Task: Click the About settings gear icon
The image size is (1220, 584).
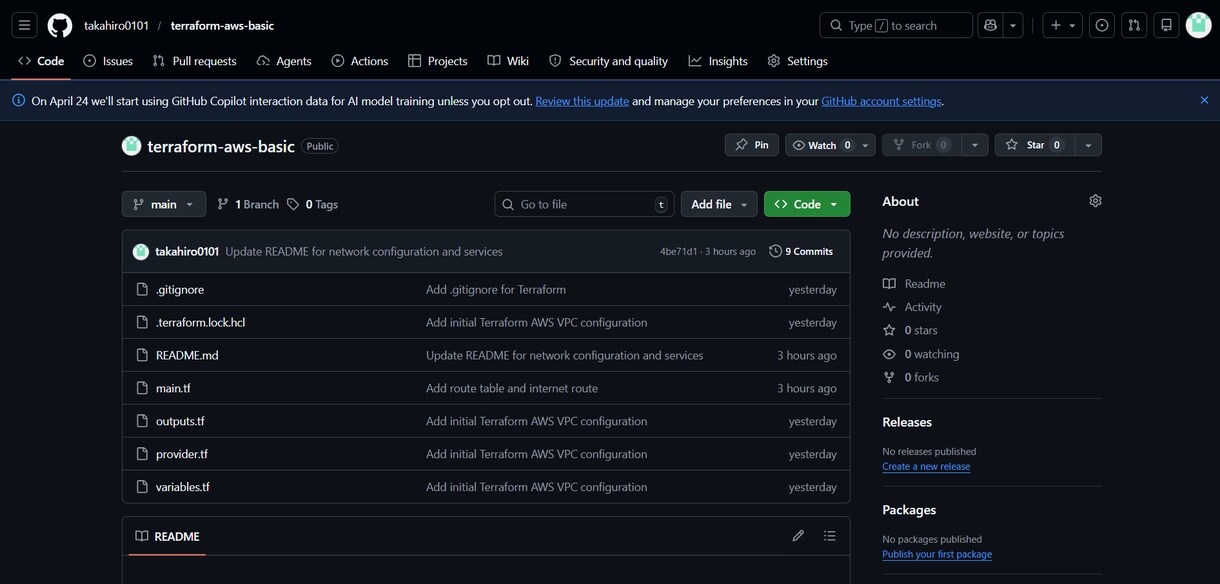Action: 1095,201
